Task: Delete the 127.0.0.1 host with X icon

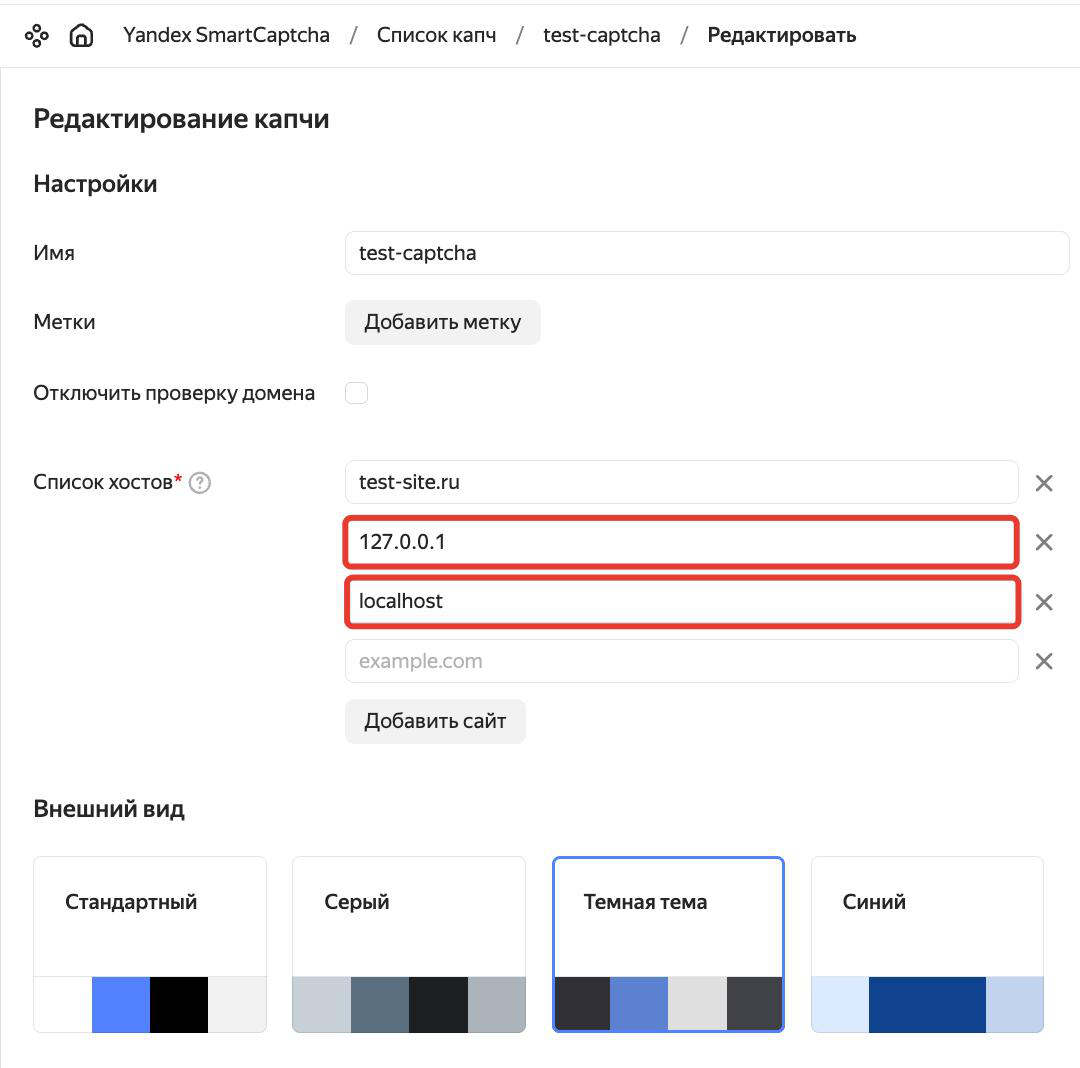Action: click(1044, 542)
